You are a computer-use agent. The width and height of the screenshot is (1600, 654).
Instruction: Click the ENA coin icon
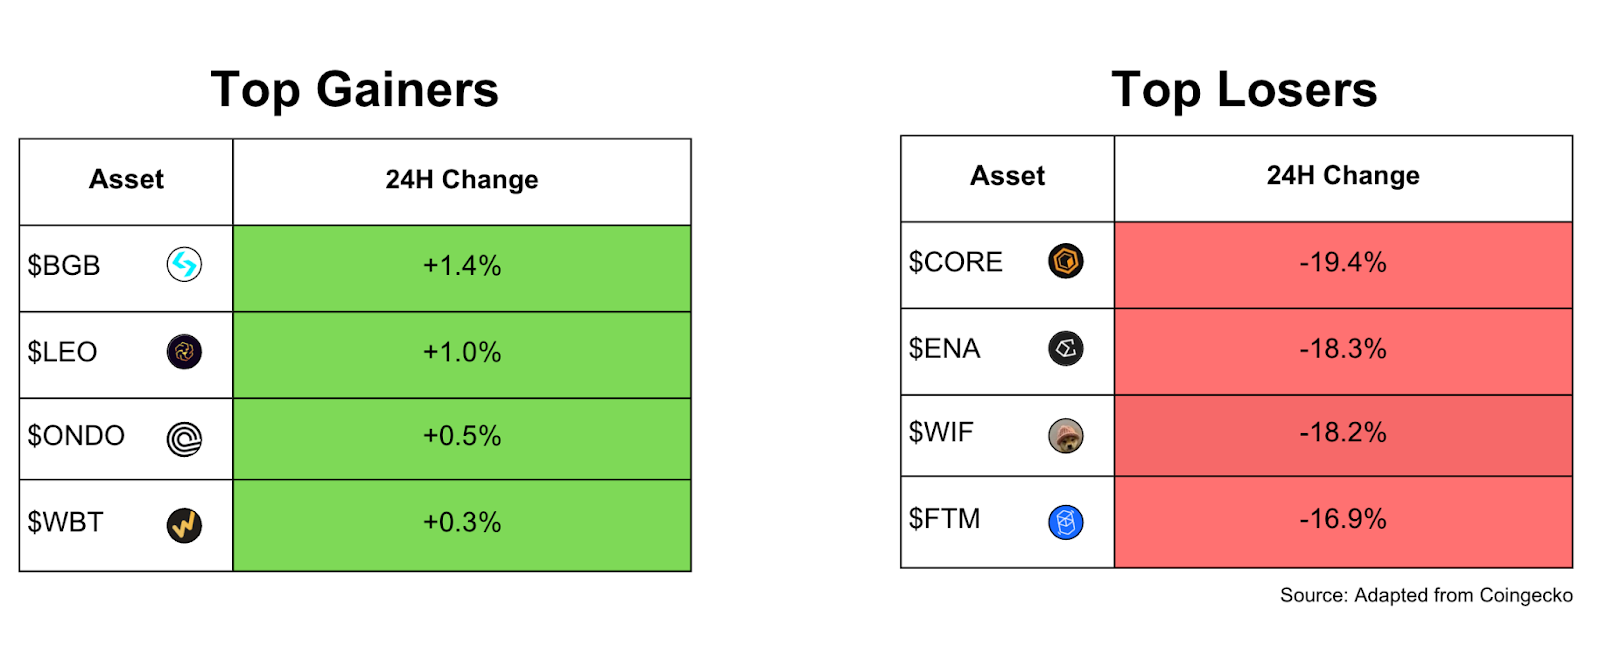[x=1066, y=349]
